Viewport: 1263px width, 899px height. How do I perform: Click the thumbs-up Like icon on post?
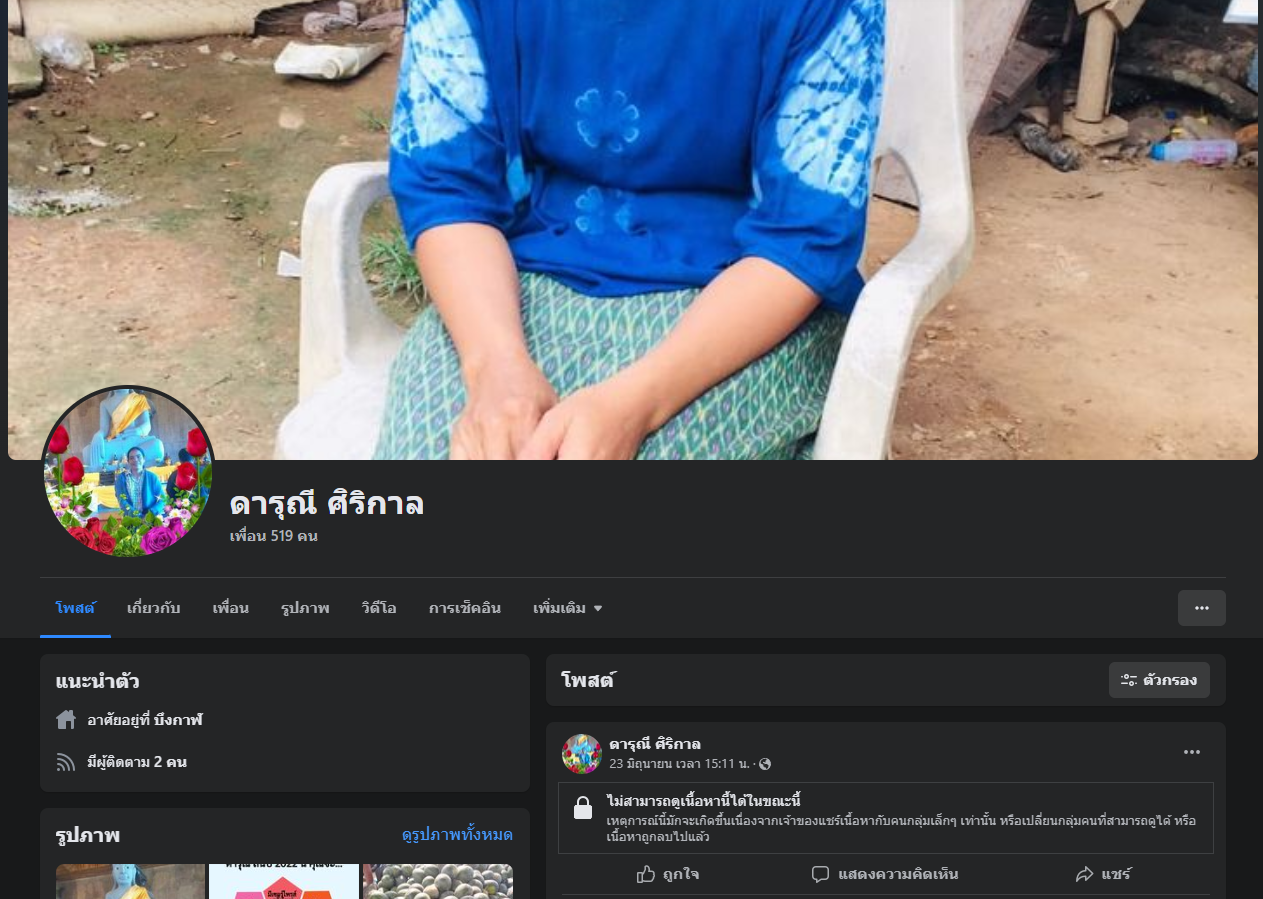(646, 874)
